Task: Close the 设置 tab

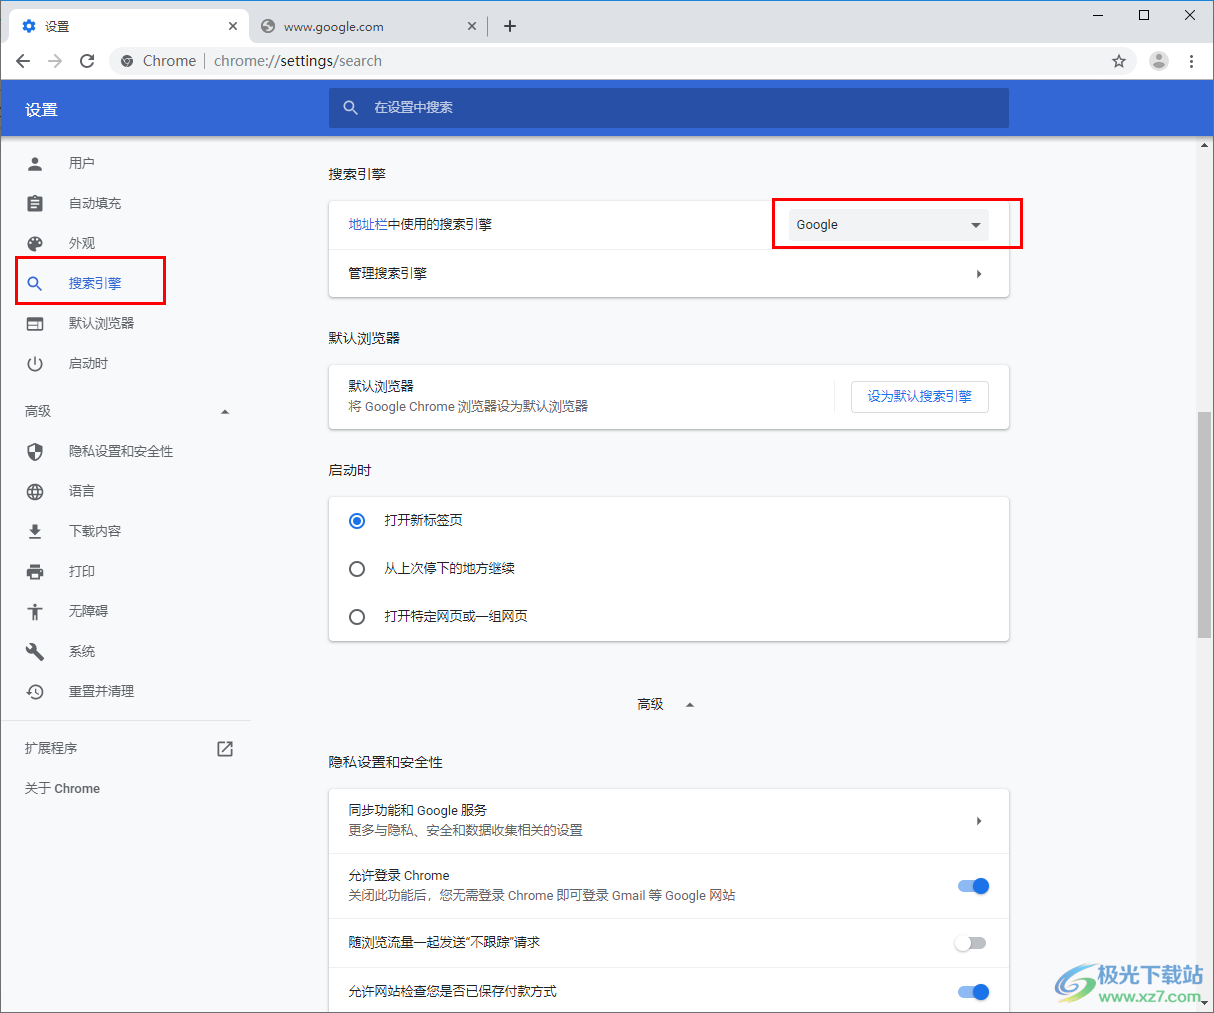Action: tap(232, 26)
